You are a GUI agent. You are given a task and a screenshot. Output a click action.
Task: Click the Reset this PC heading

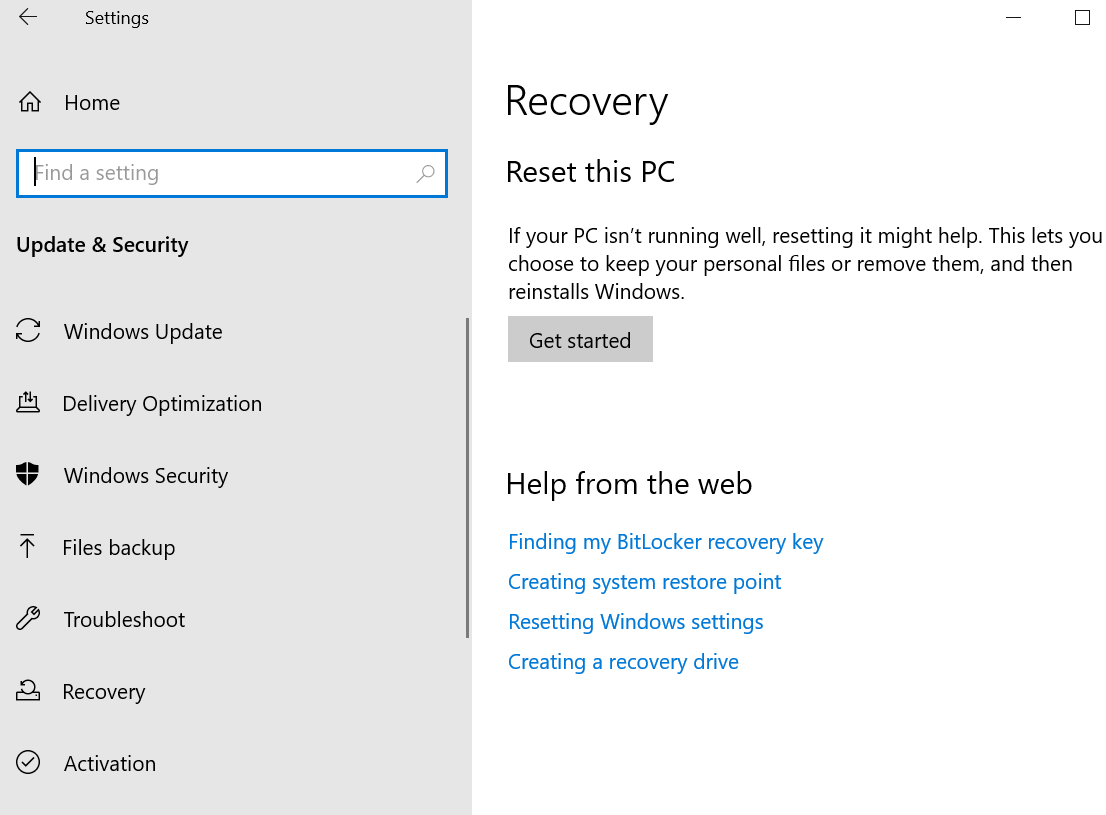click(590, 171)
